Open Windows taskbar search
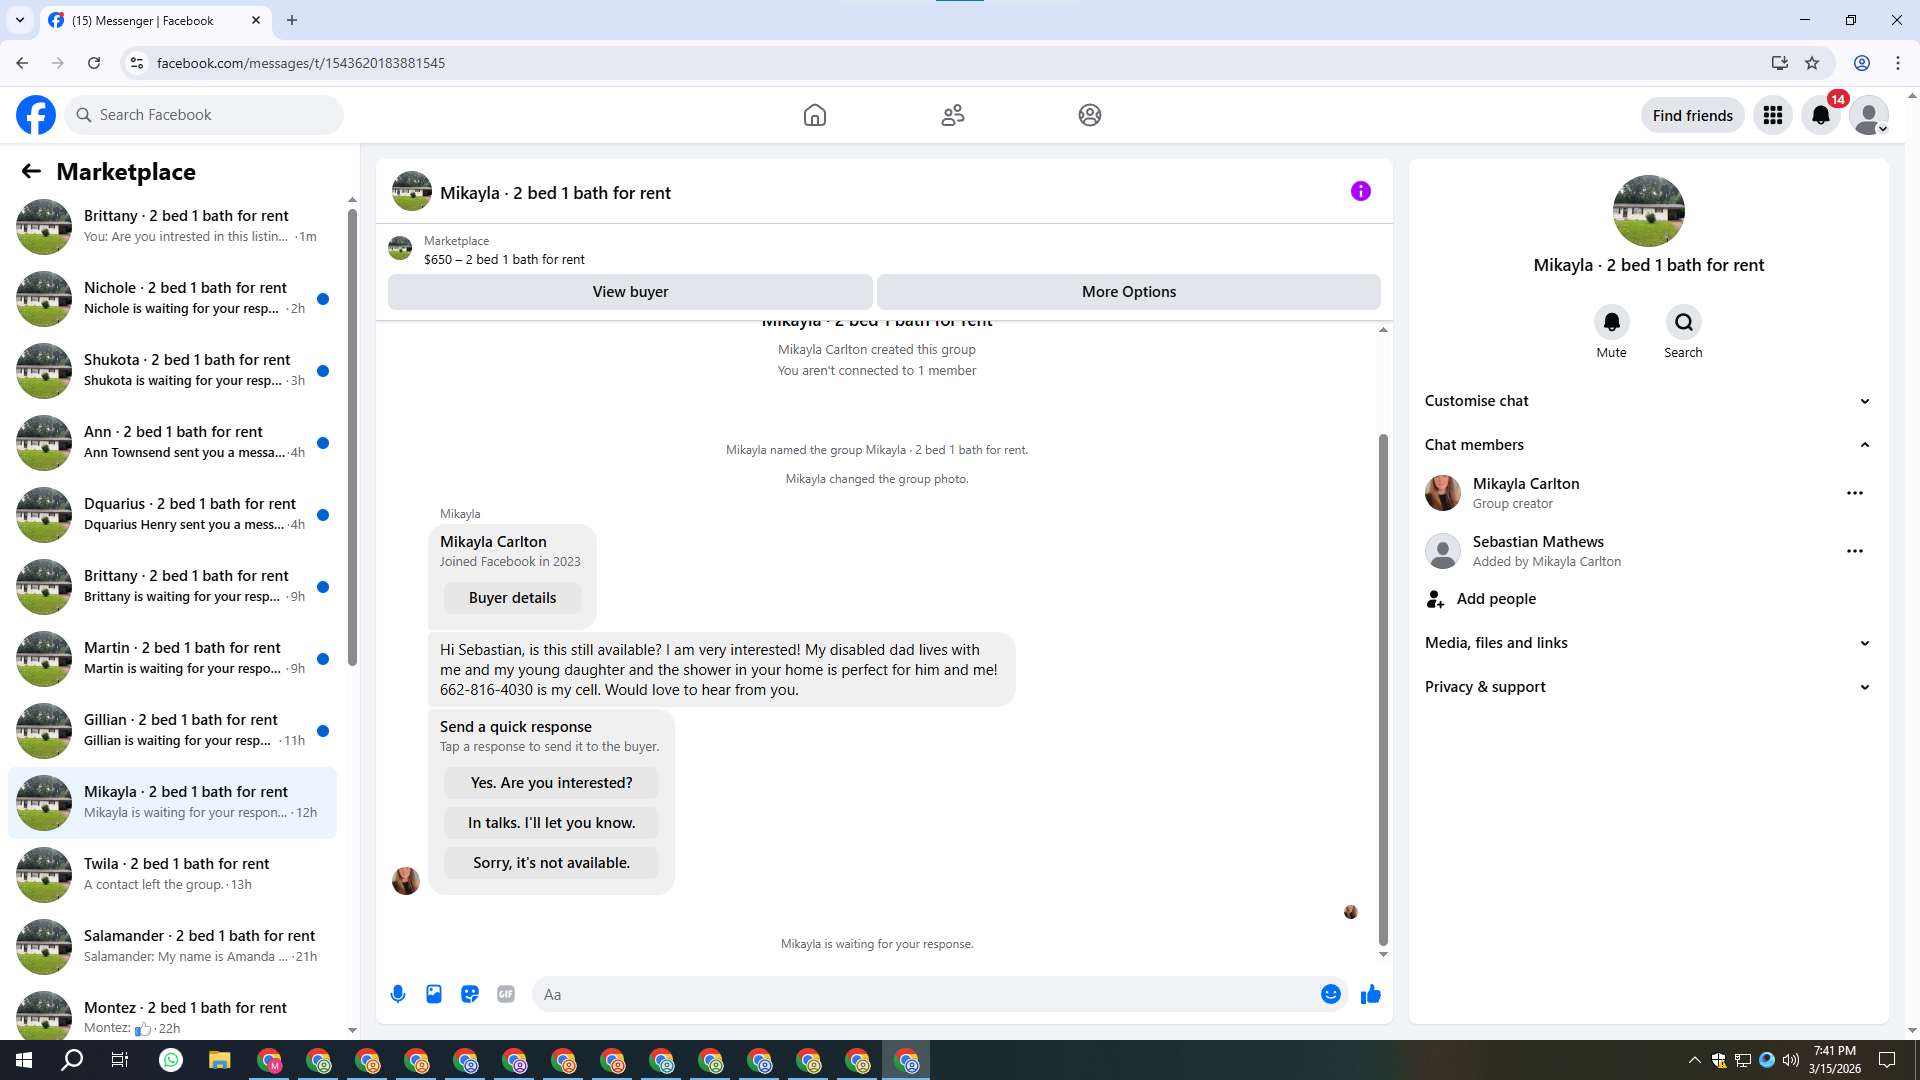The height and width of the screenshot is (1080, 1920). point(72,1060)
